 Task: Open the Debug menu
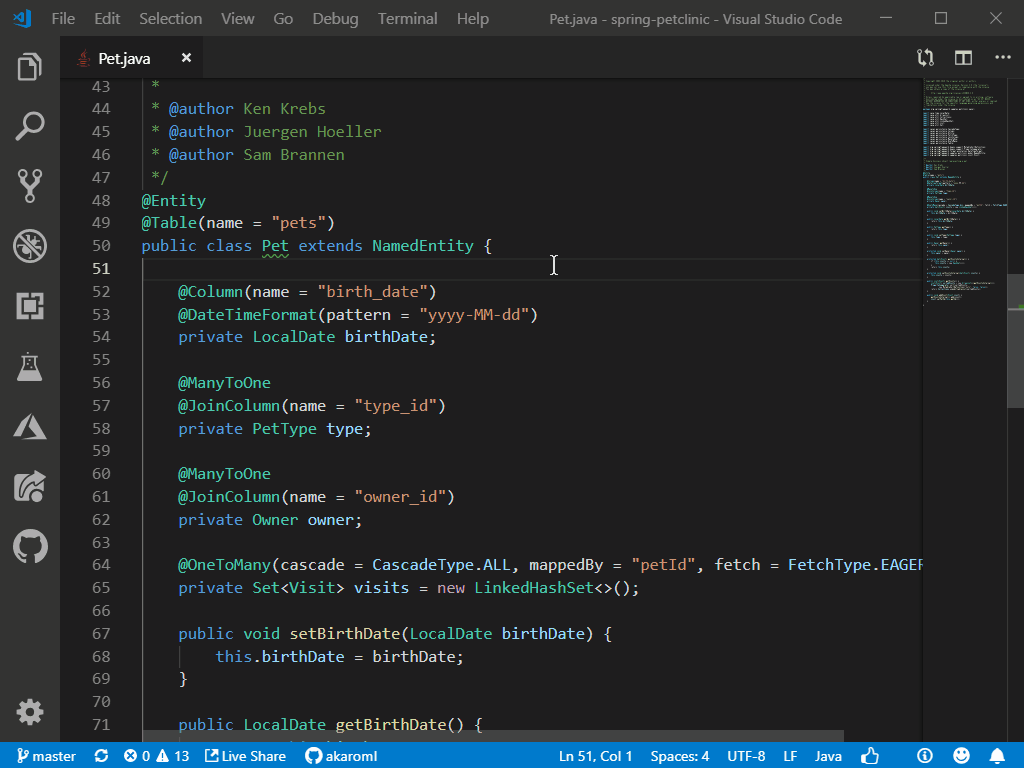(334, 18)
